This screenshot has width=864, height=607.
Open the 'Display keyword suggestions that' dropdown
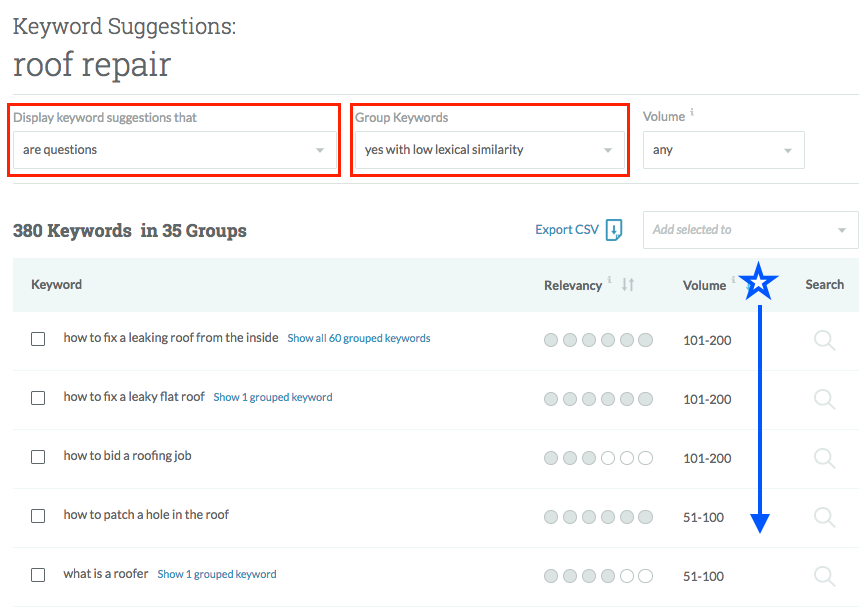[174, 150]
